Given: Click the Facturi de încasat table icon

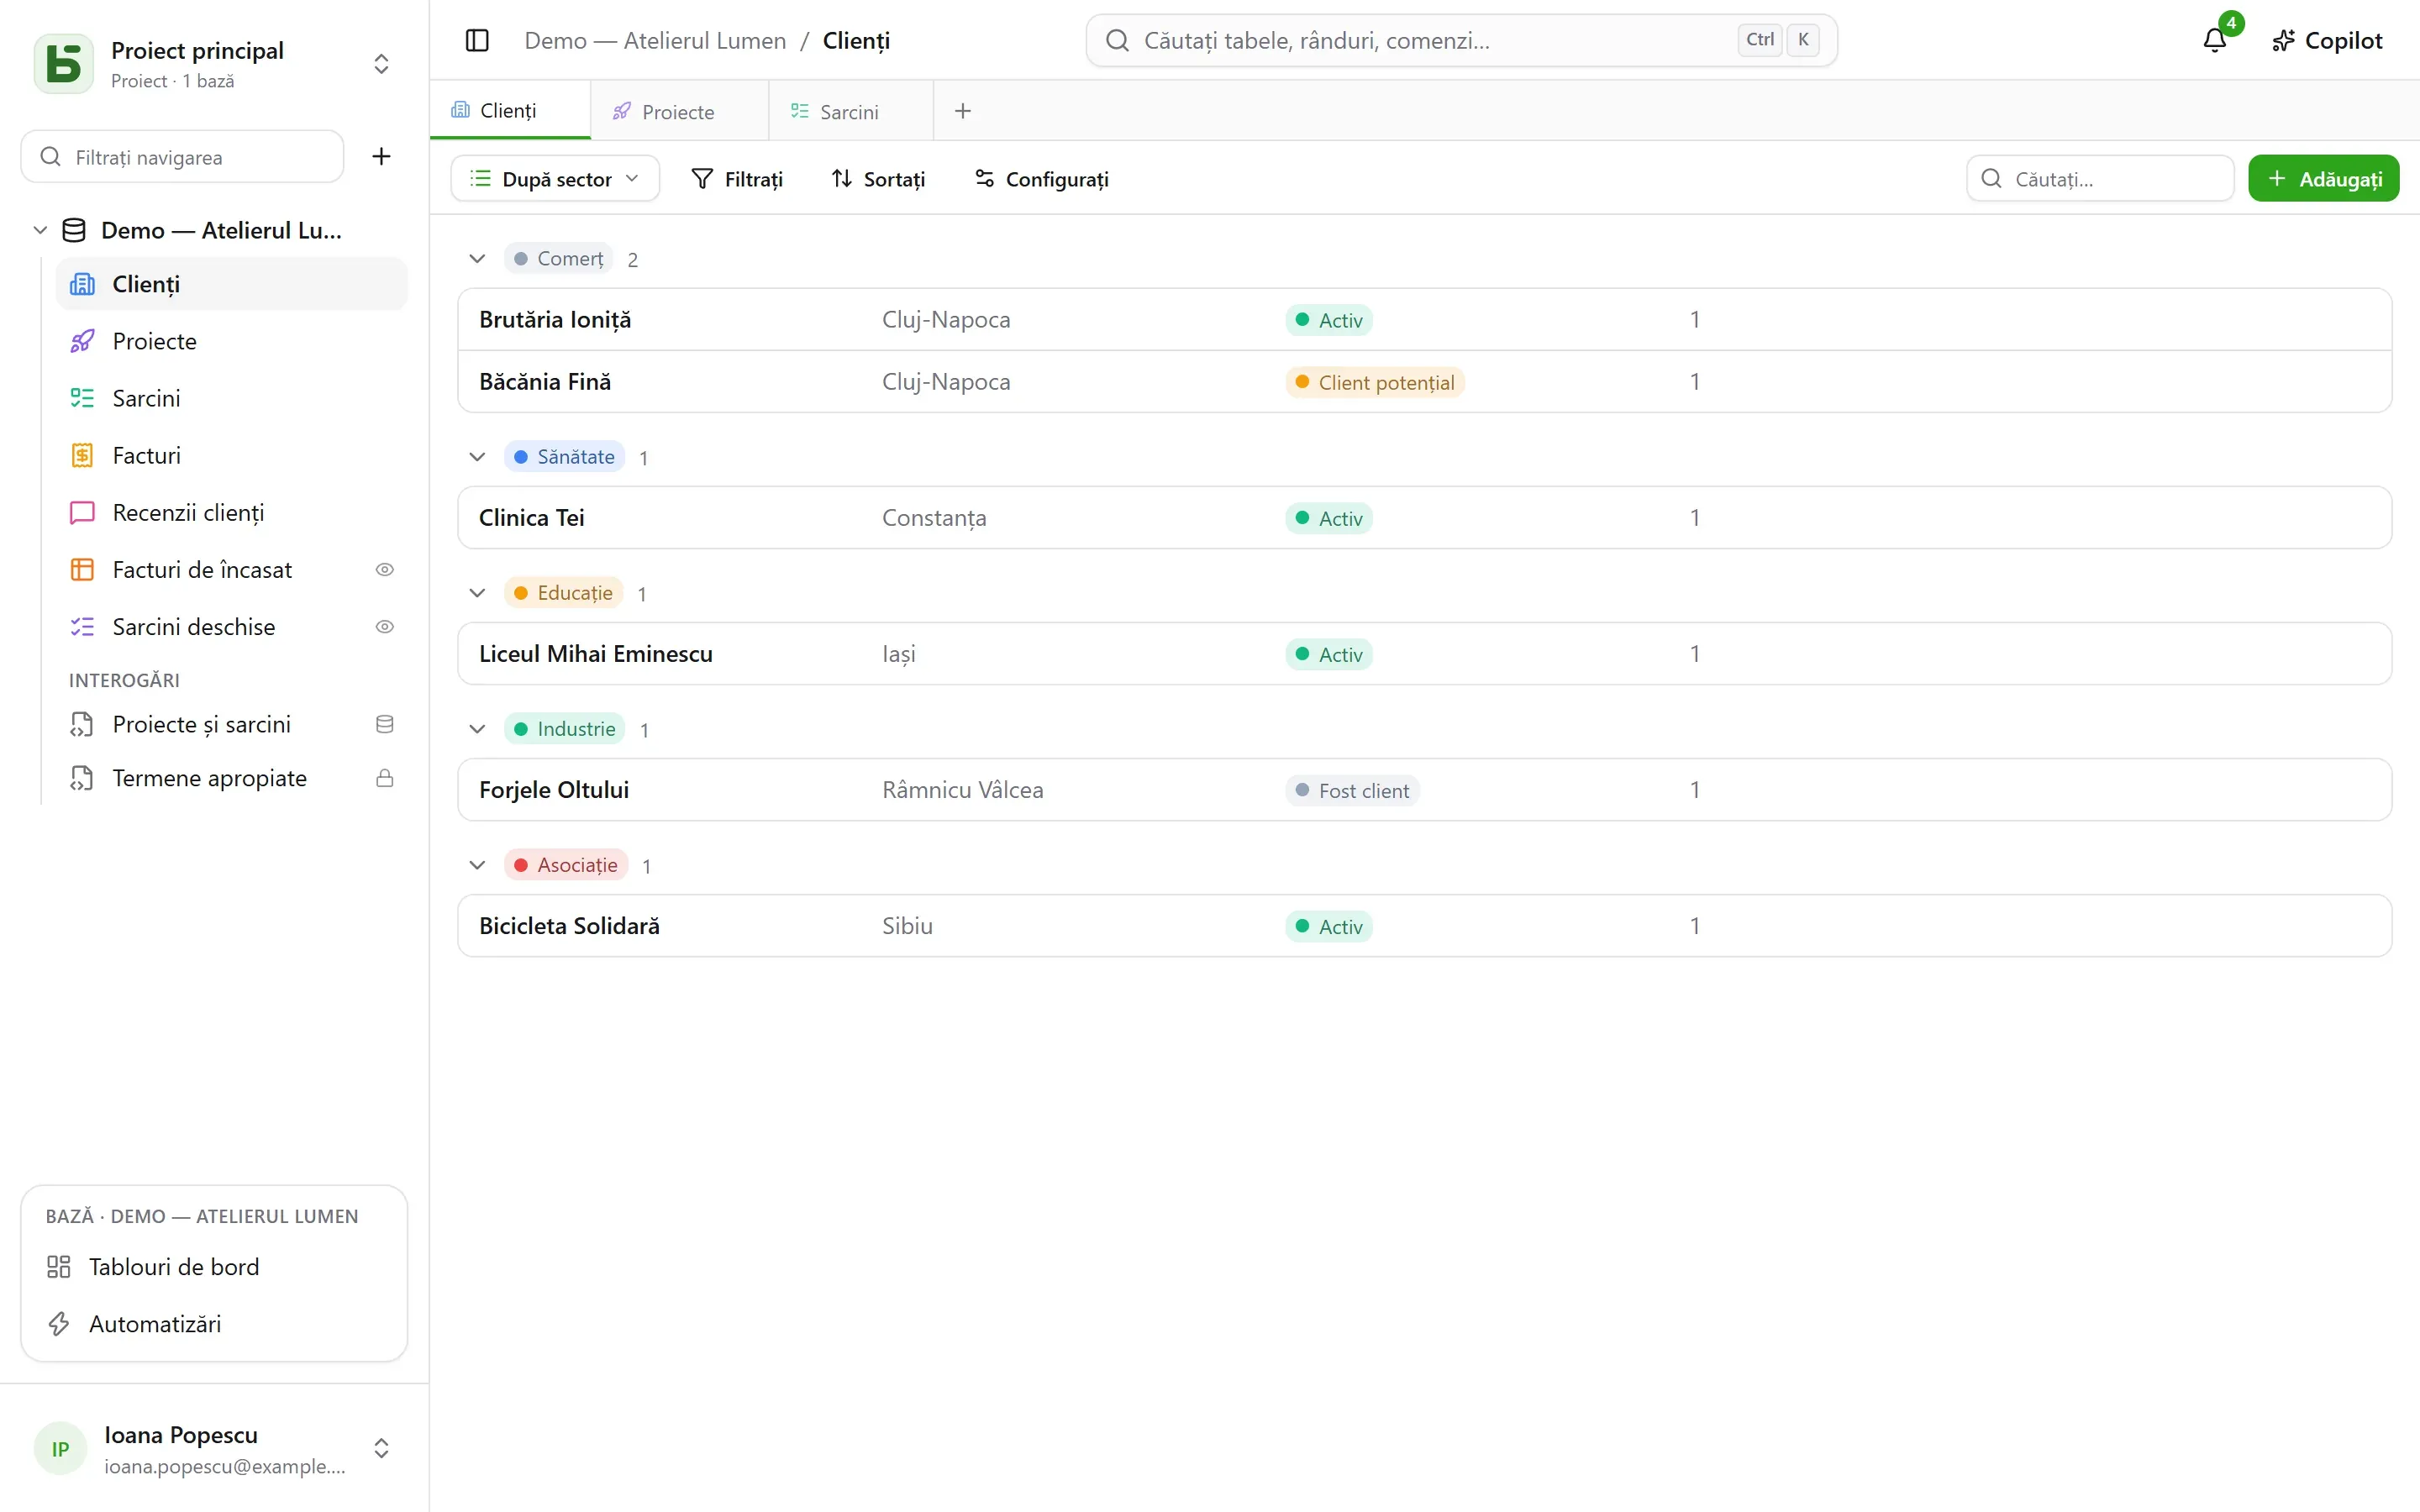Looking at the screenshot, I should (82, 569).
